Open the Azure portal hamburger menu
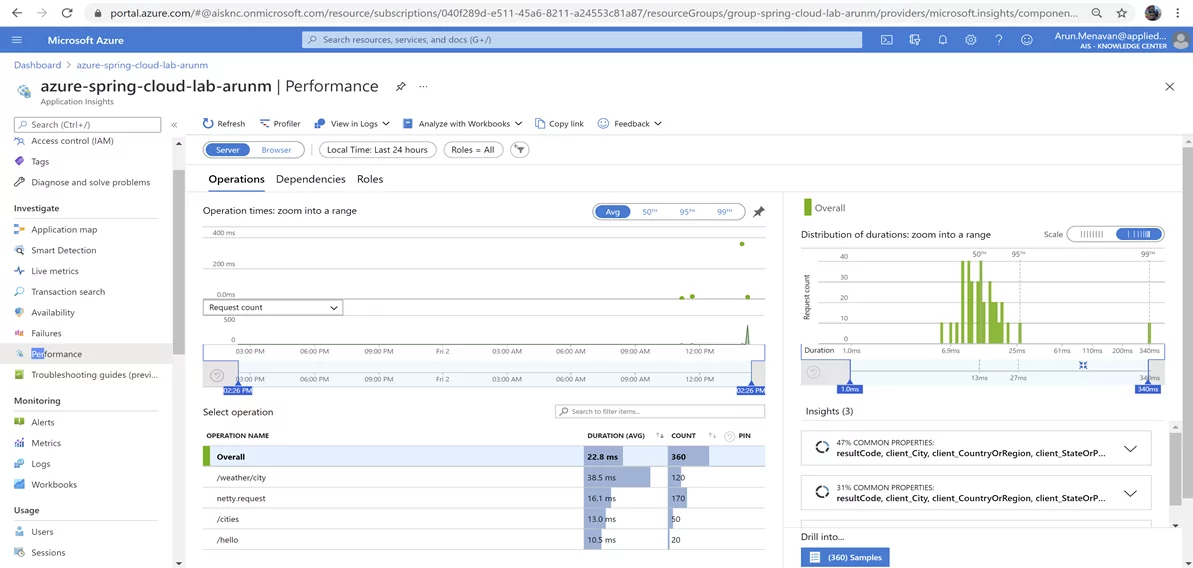The height and width of the screenshot is (568, 1193). (x=17, y=40)
